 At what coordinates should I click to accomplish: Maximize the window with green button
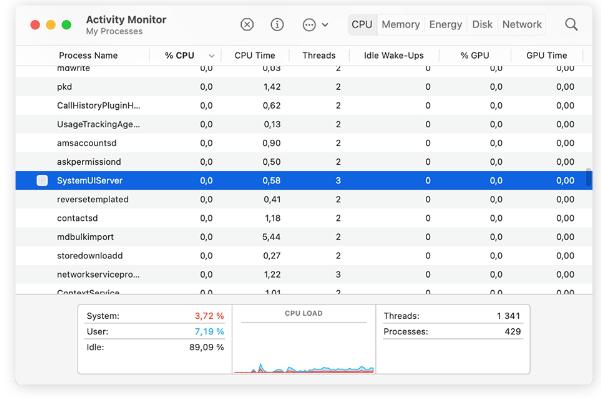[x=66, y=25]
